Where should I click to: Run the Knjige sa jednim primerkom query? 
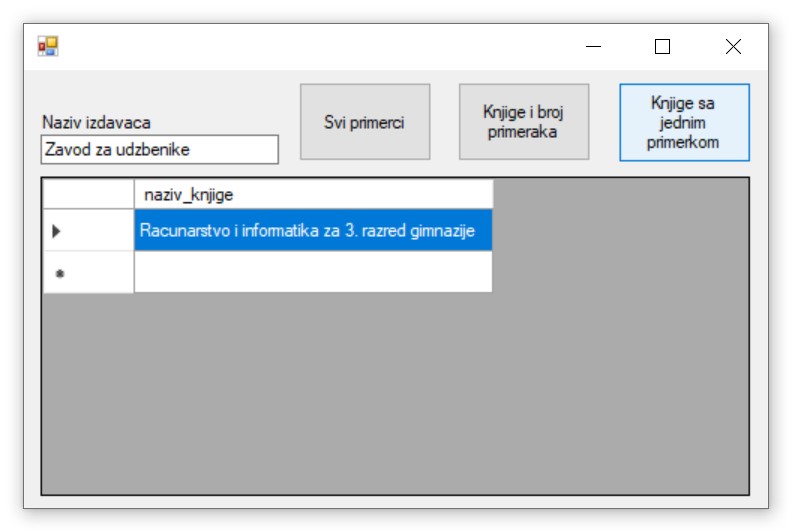point(684,122)
